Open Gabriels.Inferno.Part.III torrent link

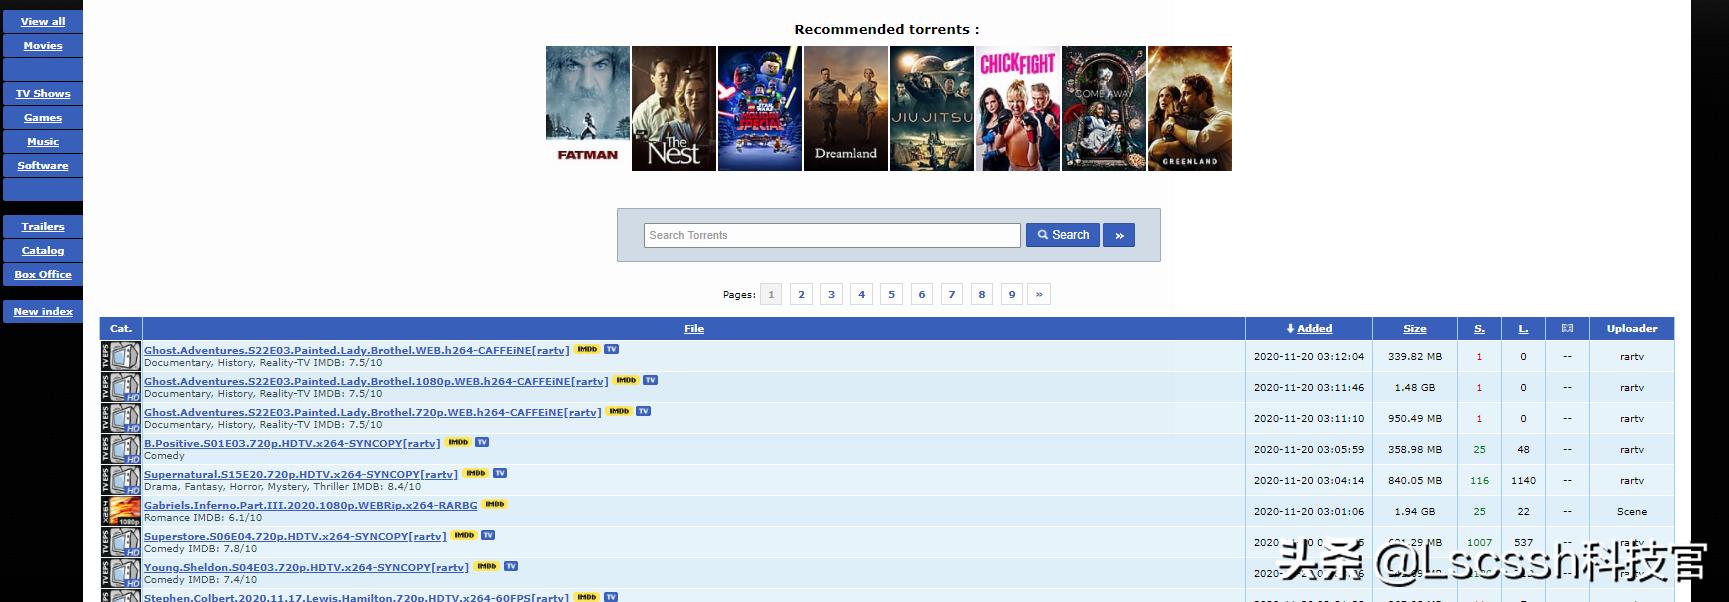click(311, 505)
